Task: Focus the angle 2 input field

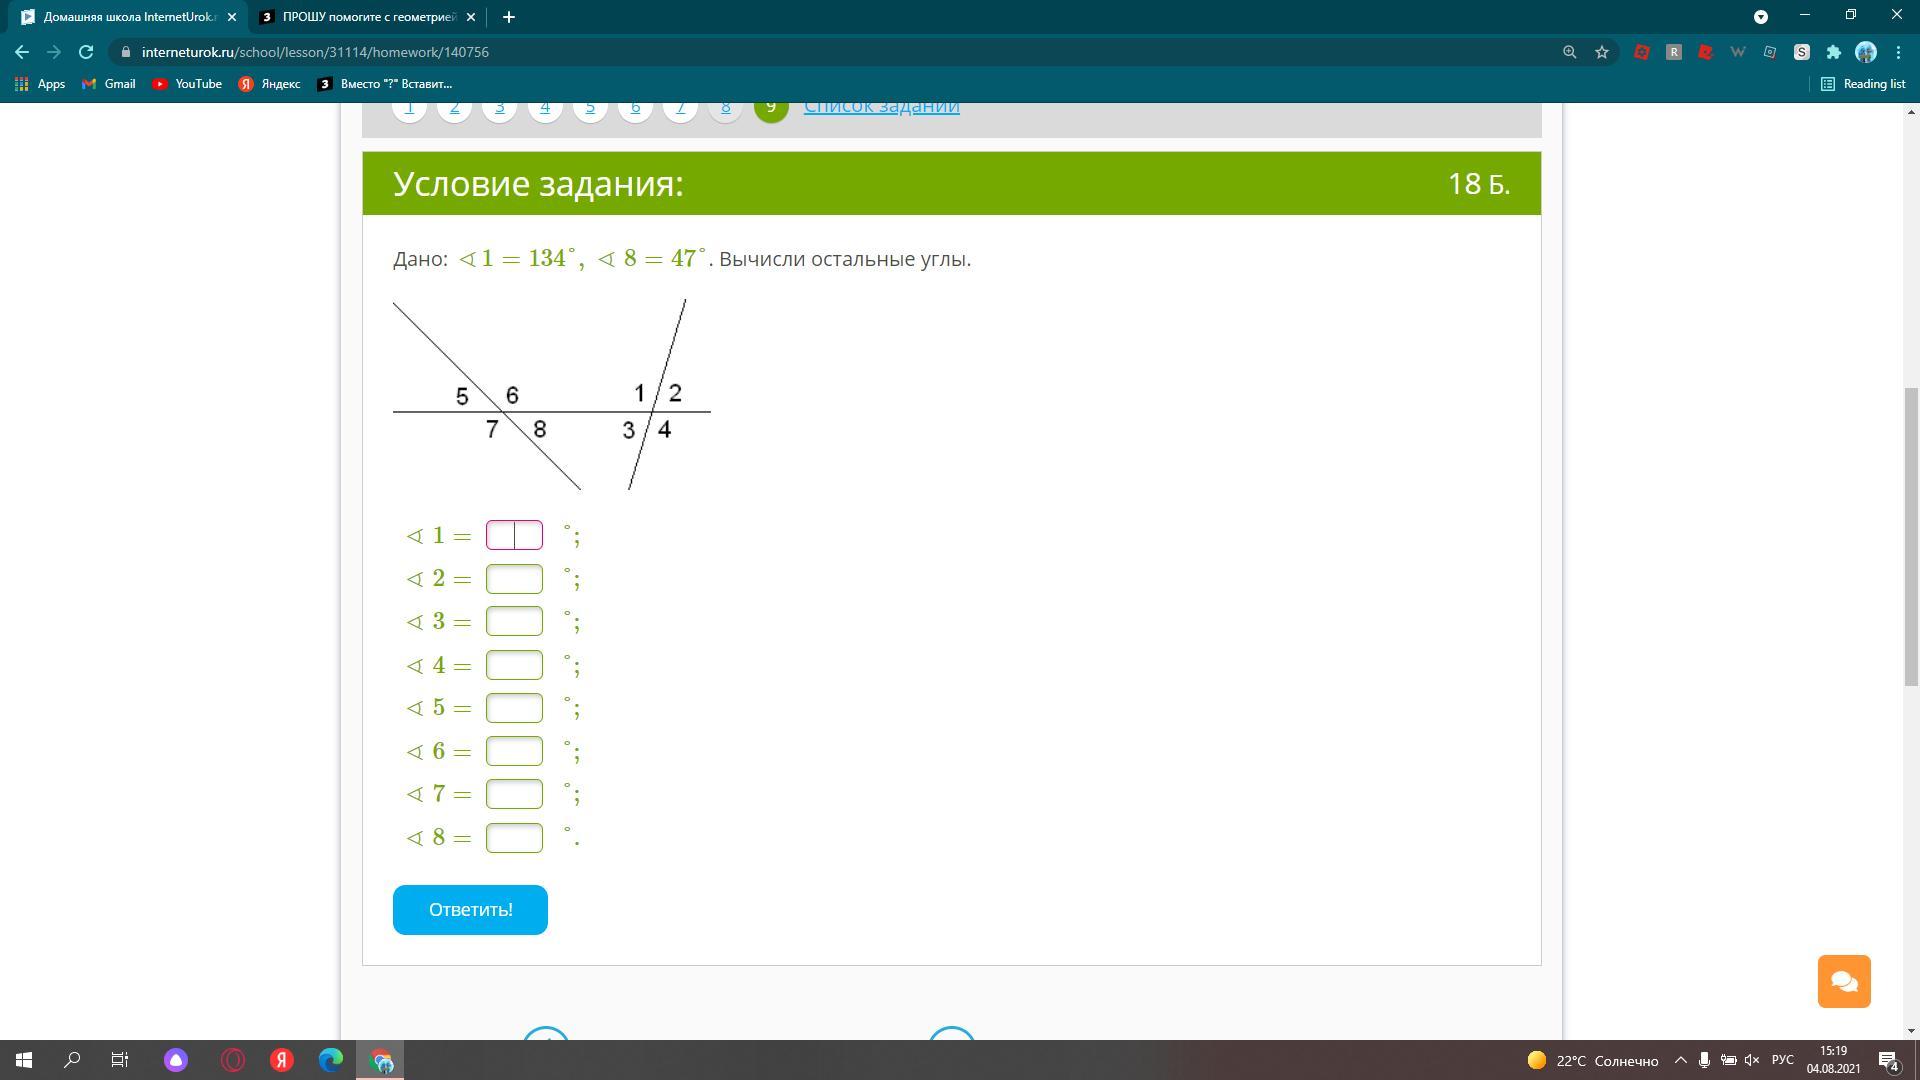Action: 514,579
